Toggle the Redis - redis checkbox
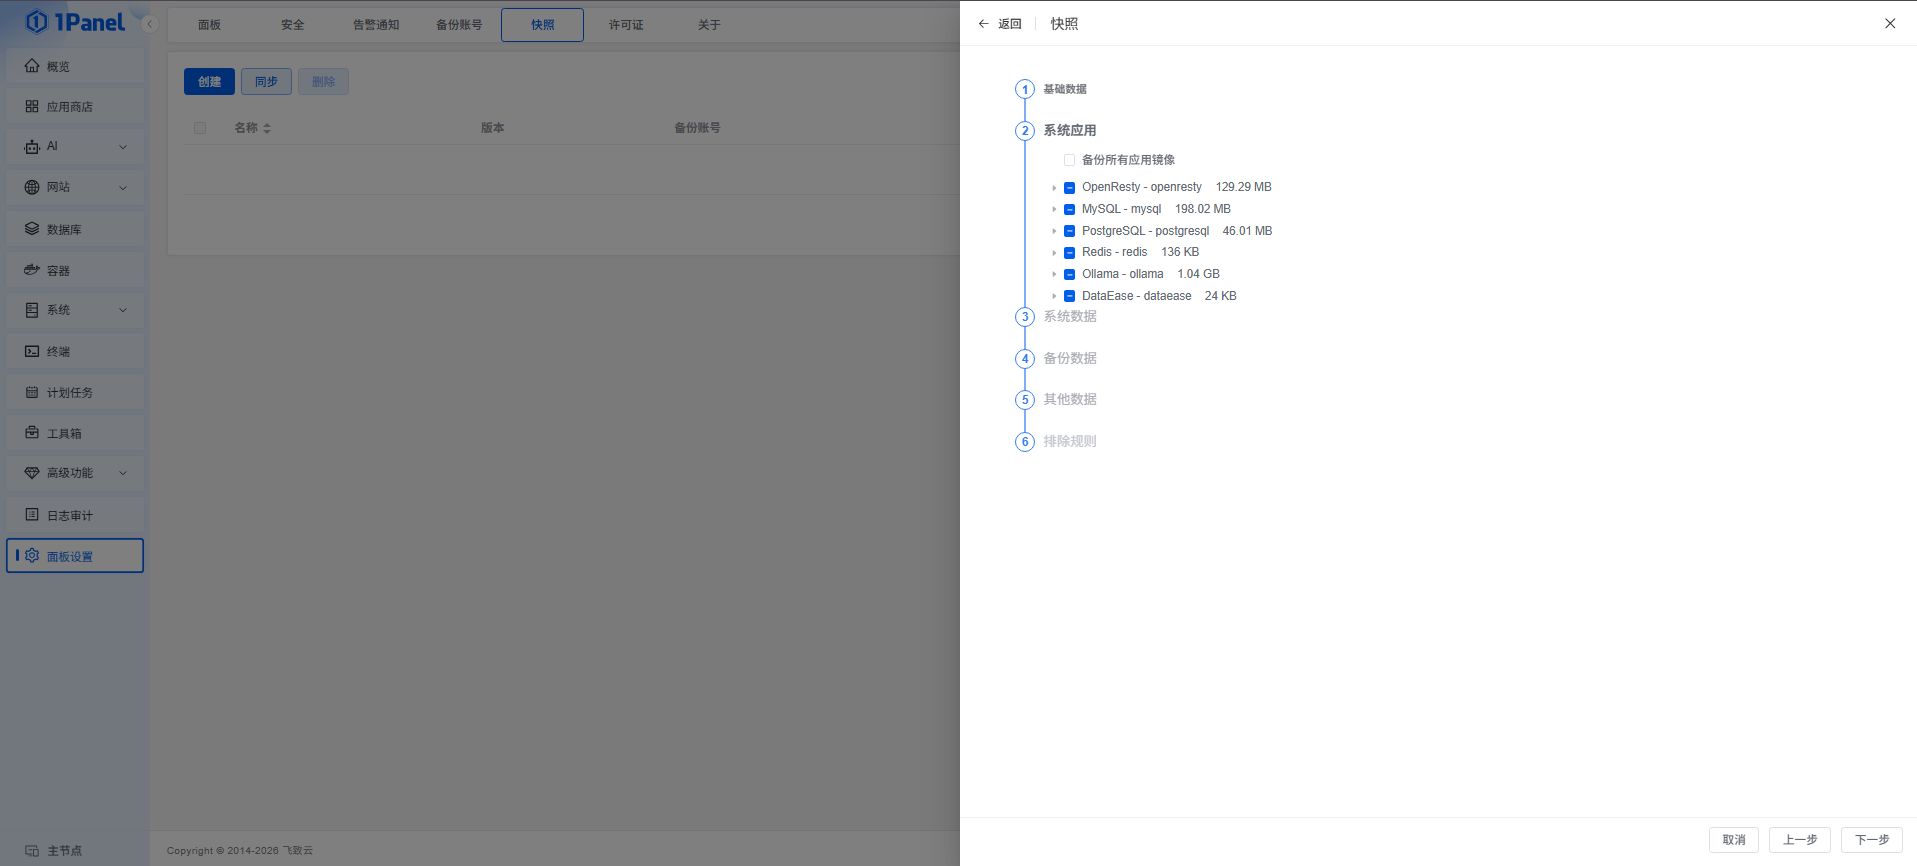The width and height of the screenshot is (1917, 866). tap(1069, 252)
